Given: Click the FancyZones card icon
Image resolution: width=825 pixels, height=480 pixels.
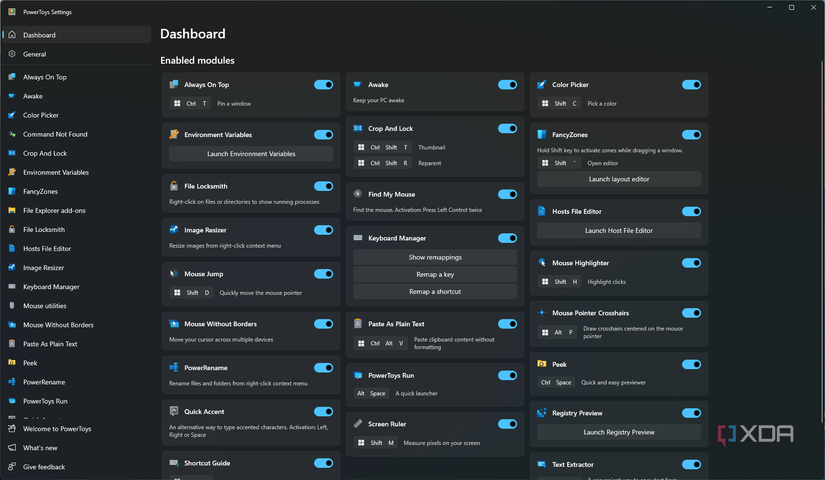Looking at the screenshot, I should click(x=541, y=134).
